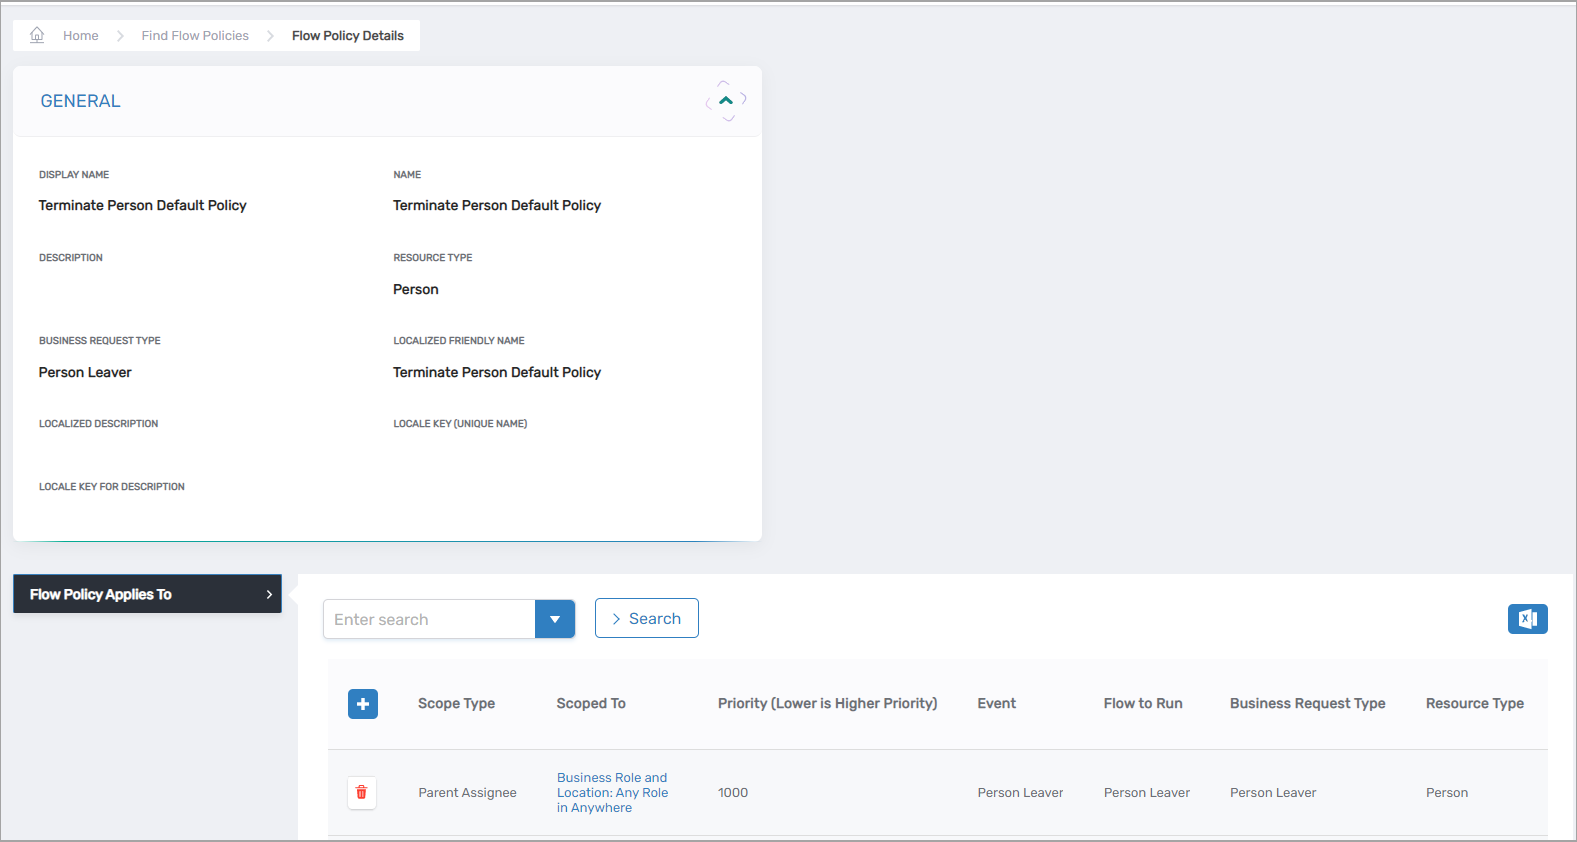Focus the Enter search text field
This screenshot has height=842, width=1577.
[x=429, y=619]
